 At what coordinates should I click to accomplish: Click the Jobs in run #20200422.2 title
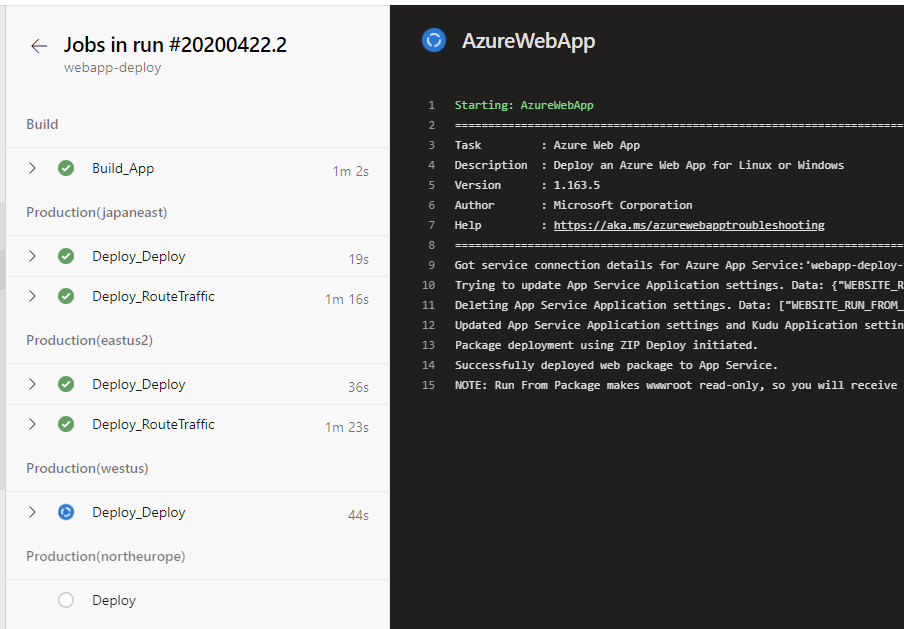point(175,44)
